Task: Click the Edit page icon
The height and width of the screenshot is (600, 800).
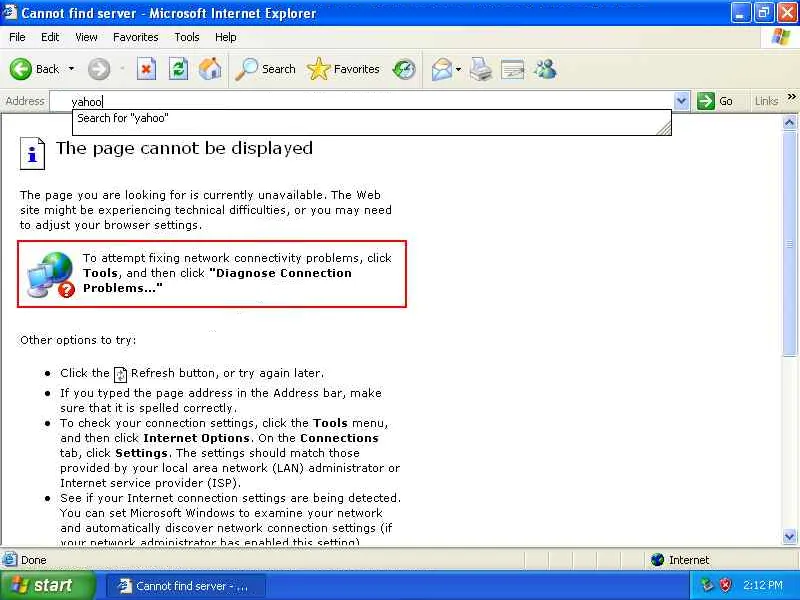Action: [513, 69]
